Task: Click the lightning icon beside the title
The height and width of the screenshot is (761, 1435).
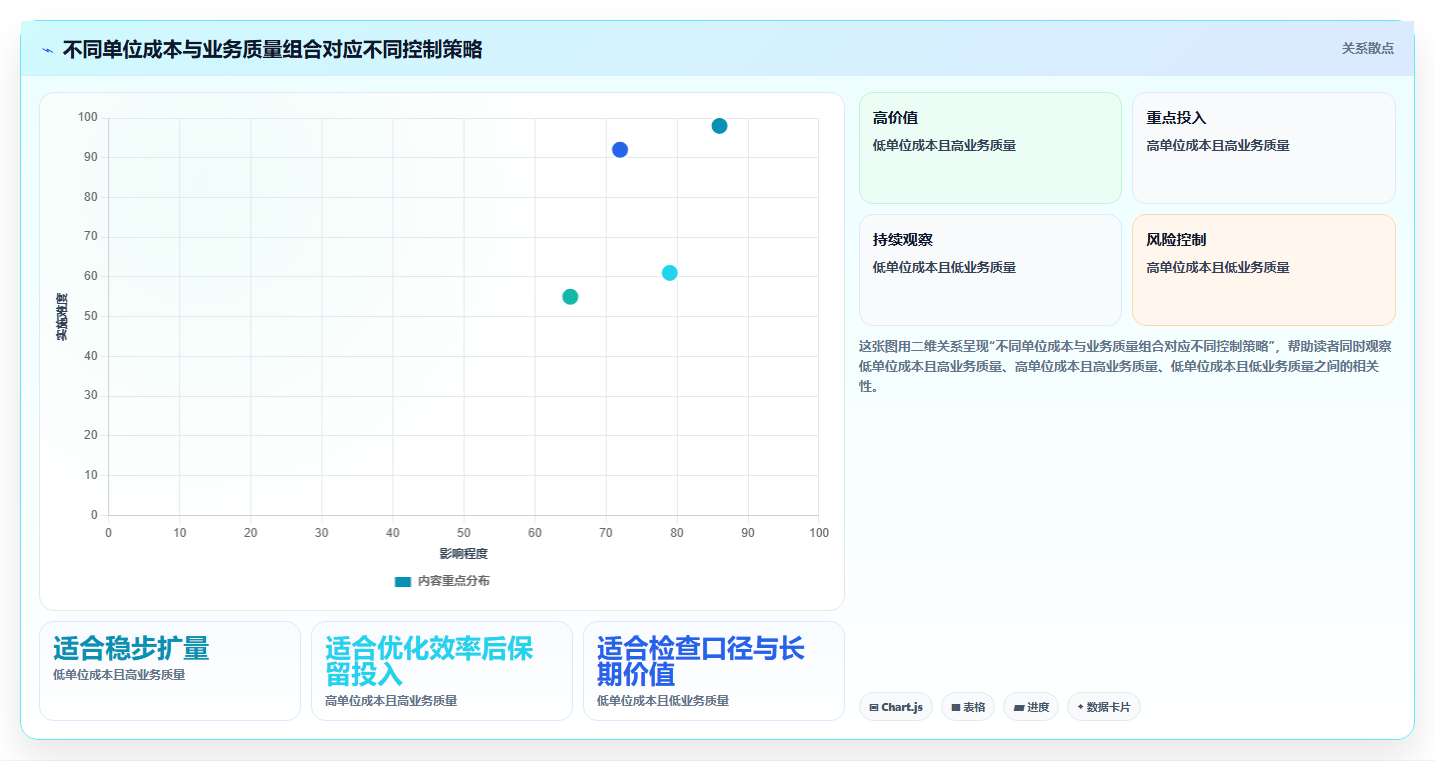Action: coord(47,50)
